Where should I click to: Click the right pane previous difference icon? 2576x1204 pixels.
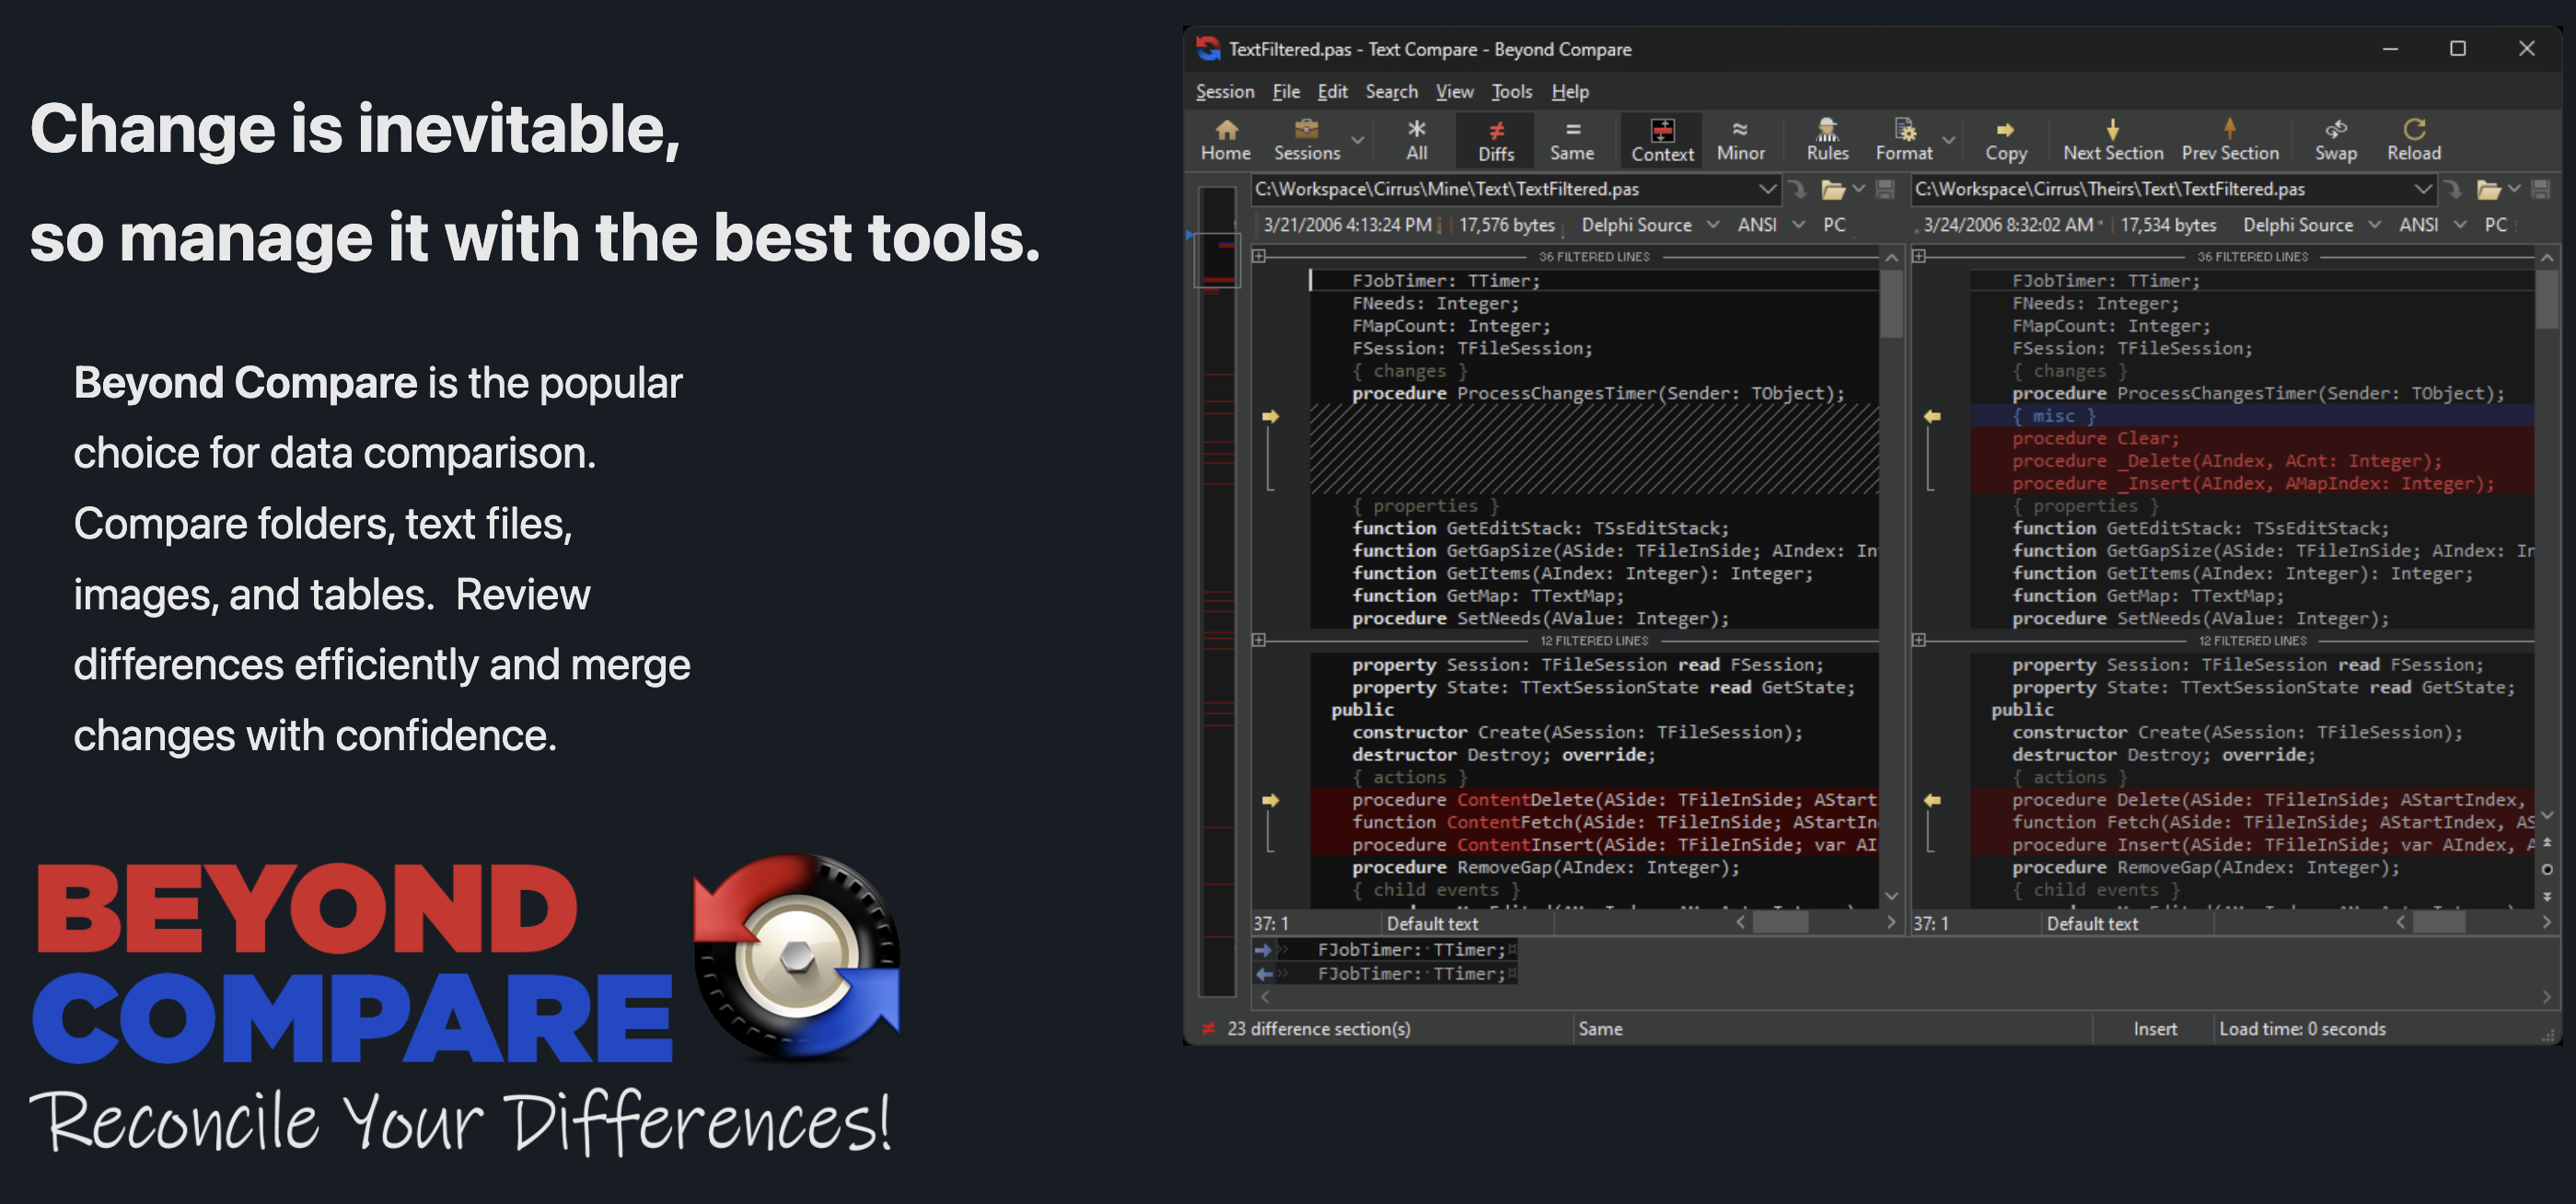pos(2546,843)
